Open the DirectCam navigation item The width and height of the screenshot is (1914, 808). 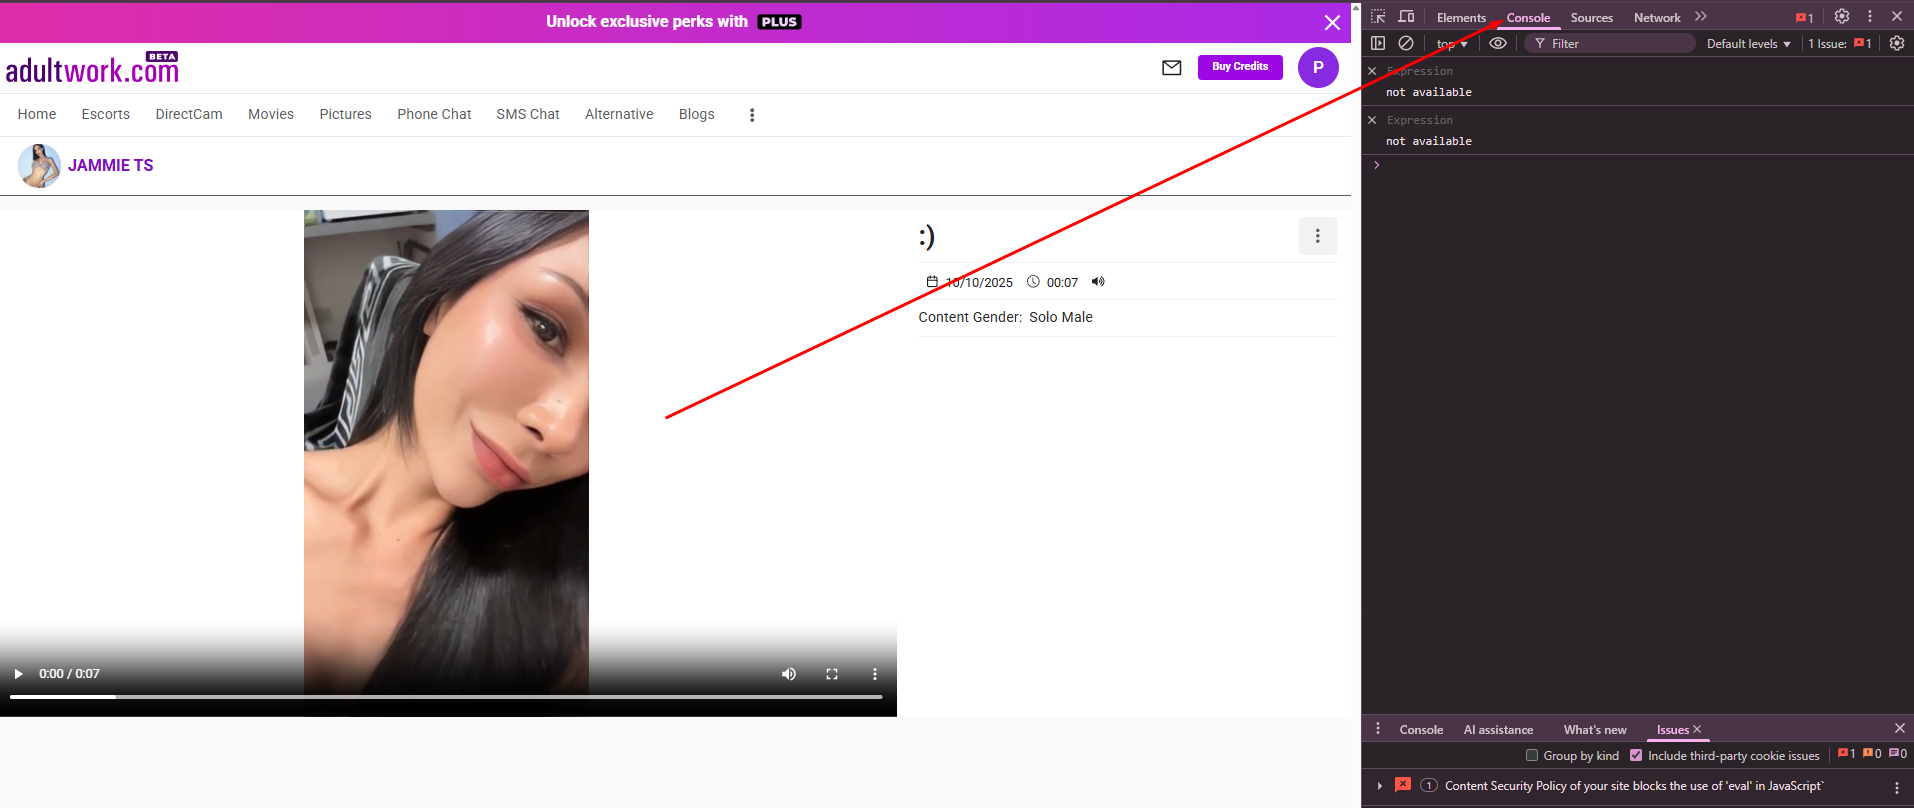point(189,114)
